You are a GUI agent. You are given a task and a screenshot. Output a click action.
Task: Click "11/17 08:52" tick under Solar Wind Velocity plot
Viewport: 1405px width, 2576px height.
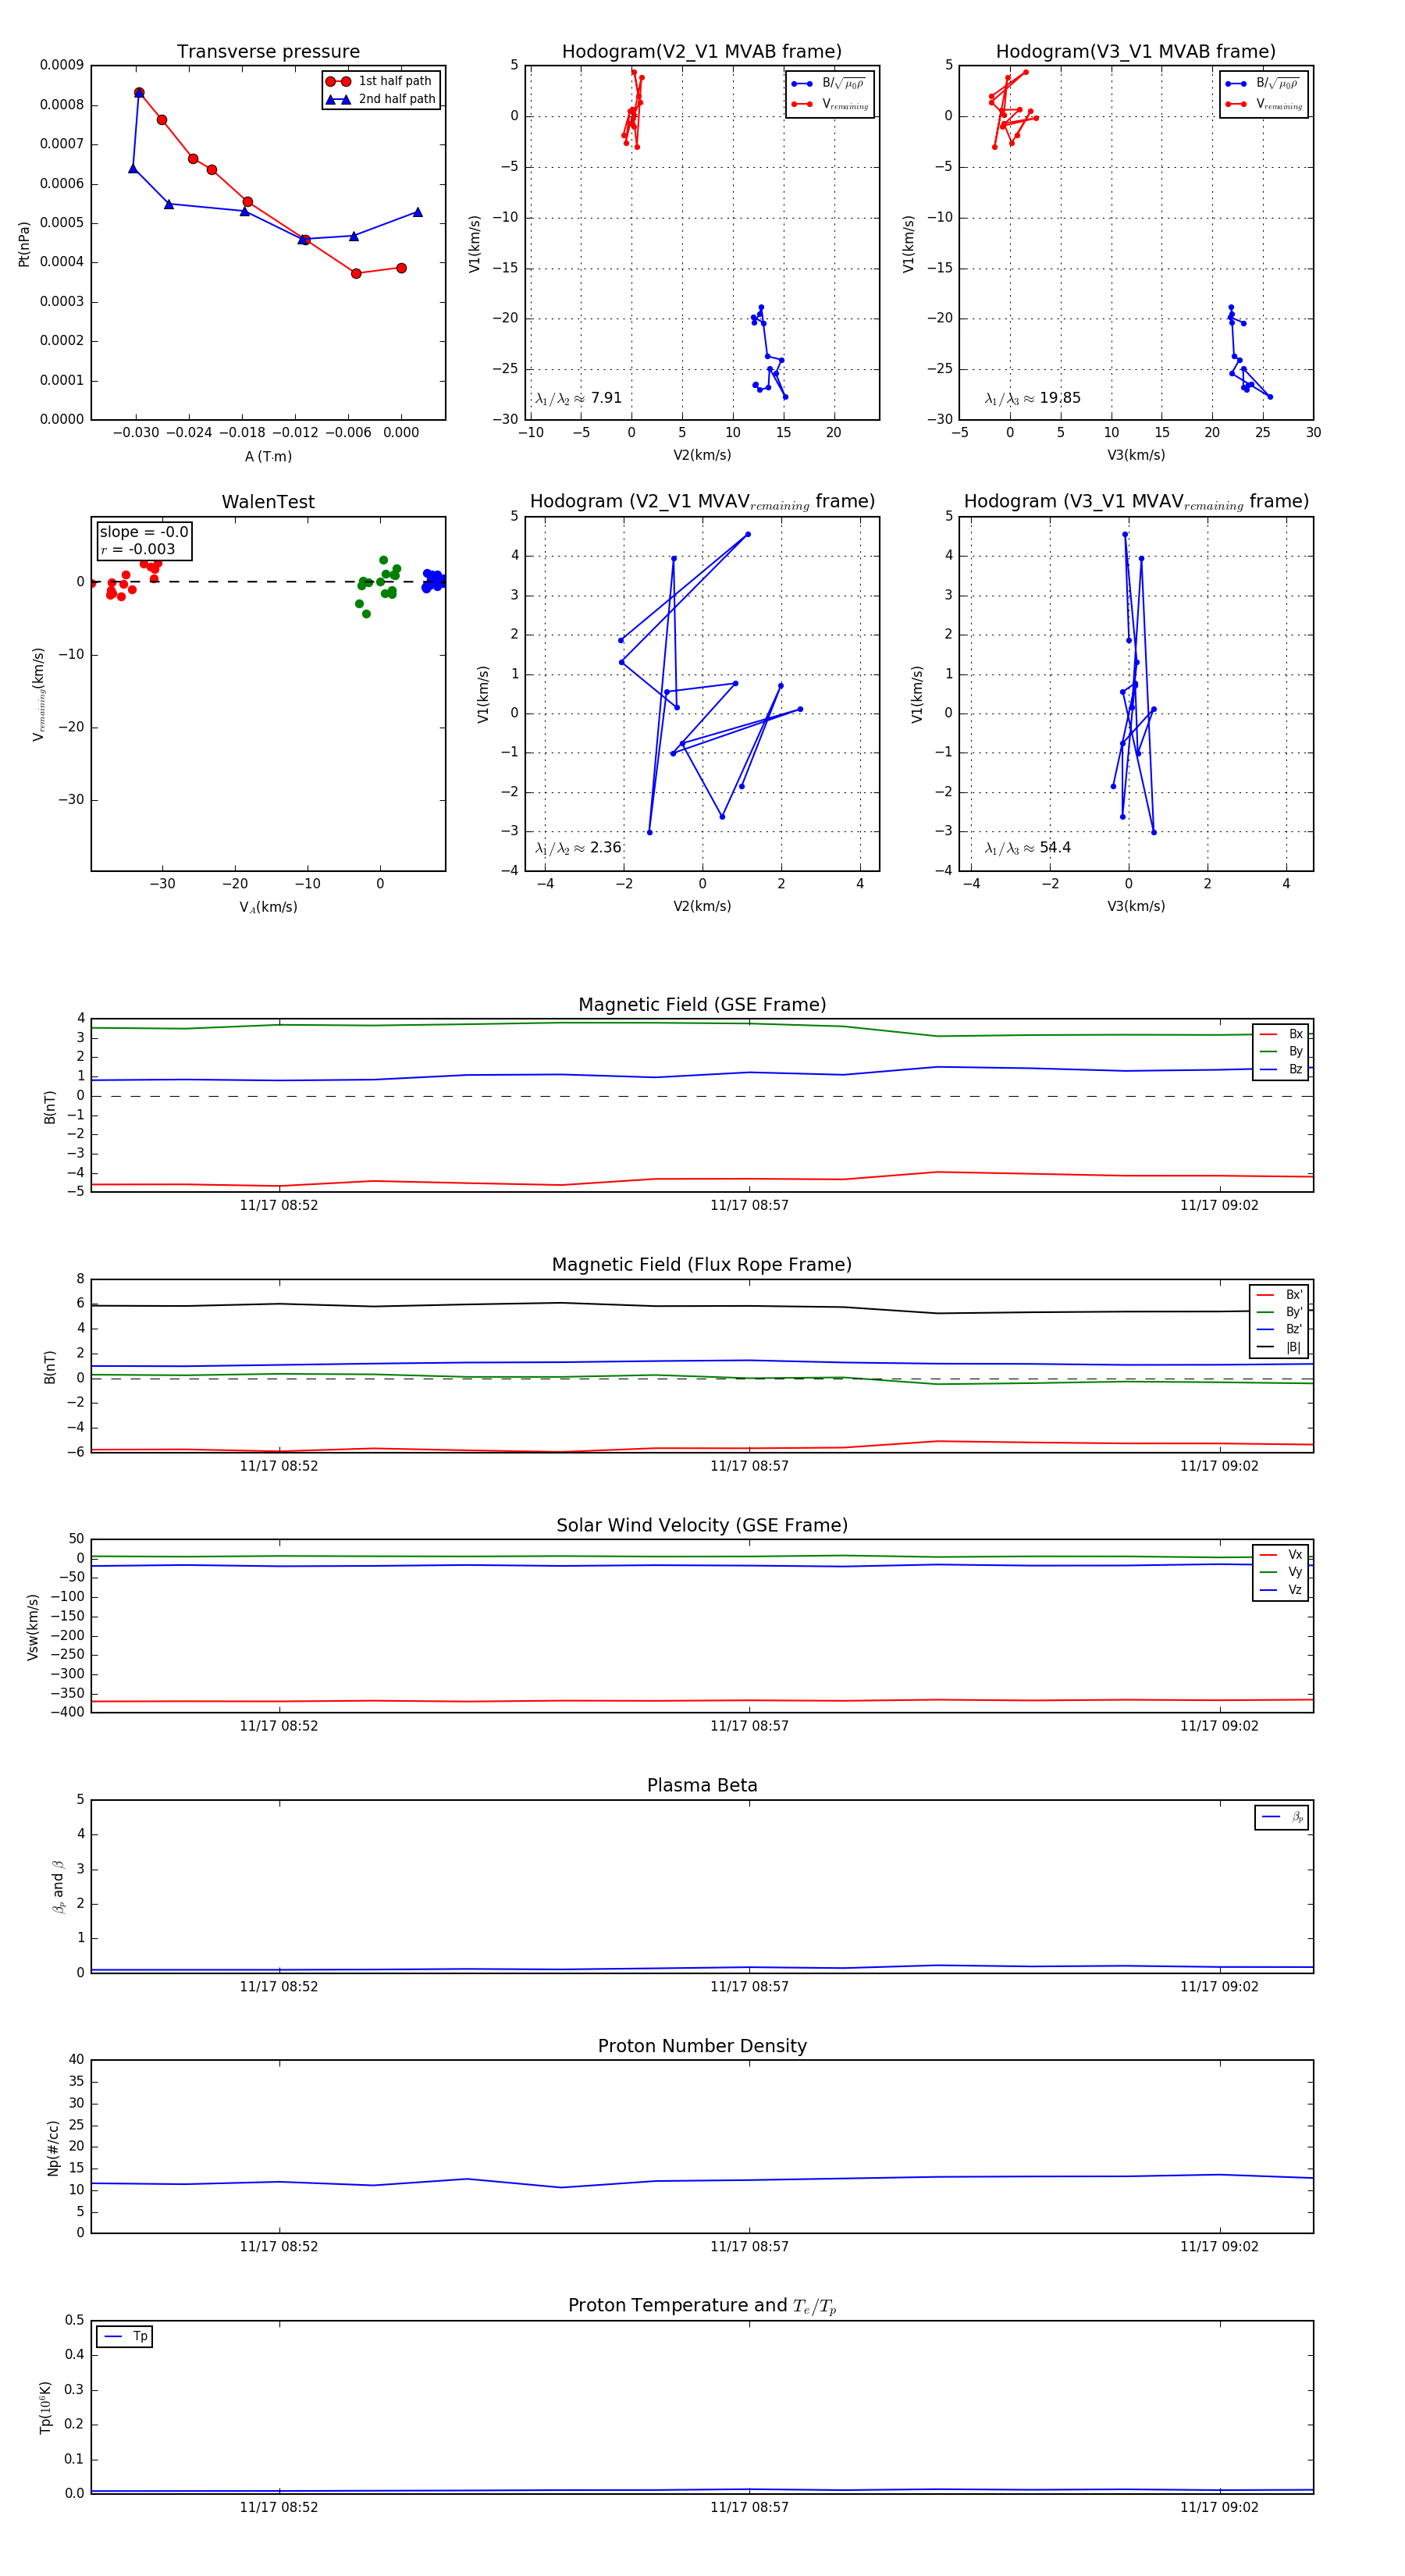279,1726
